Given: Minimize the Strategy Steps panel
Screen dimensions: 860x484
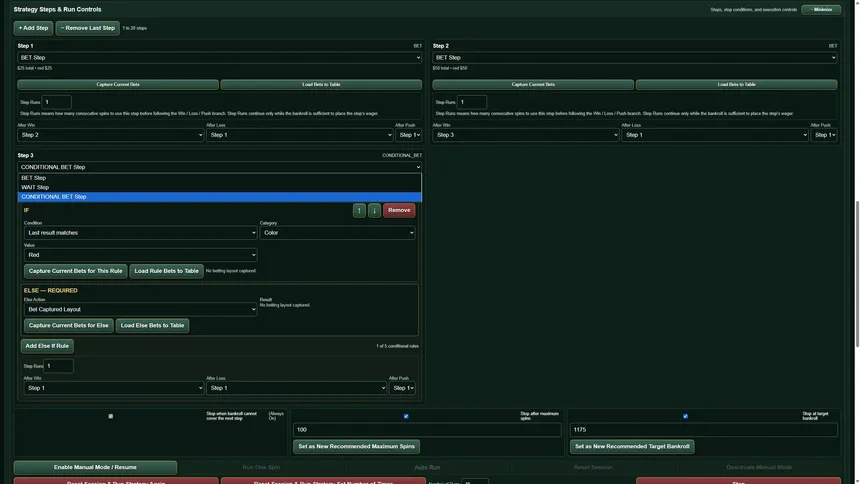Looking at the screenshot, I should coord(821,9).
